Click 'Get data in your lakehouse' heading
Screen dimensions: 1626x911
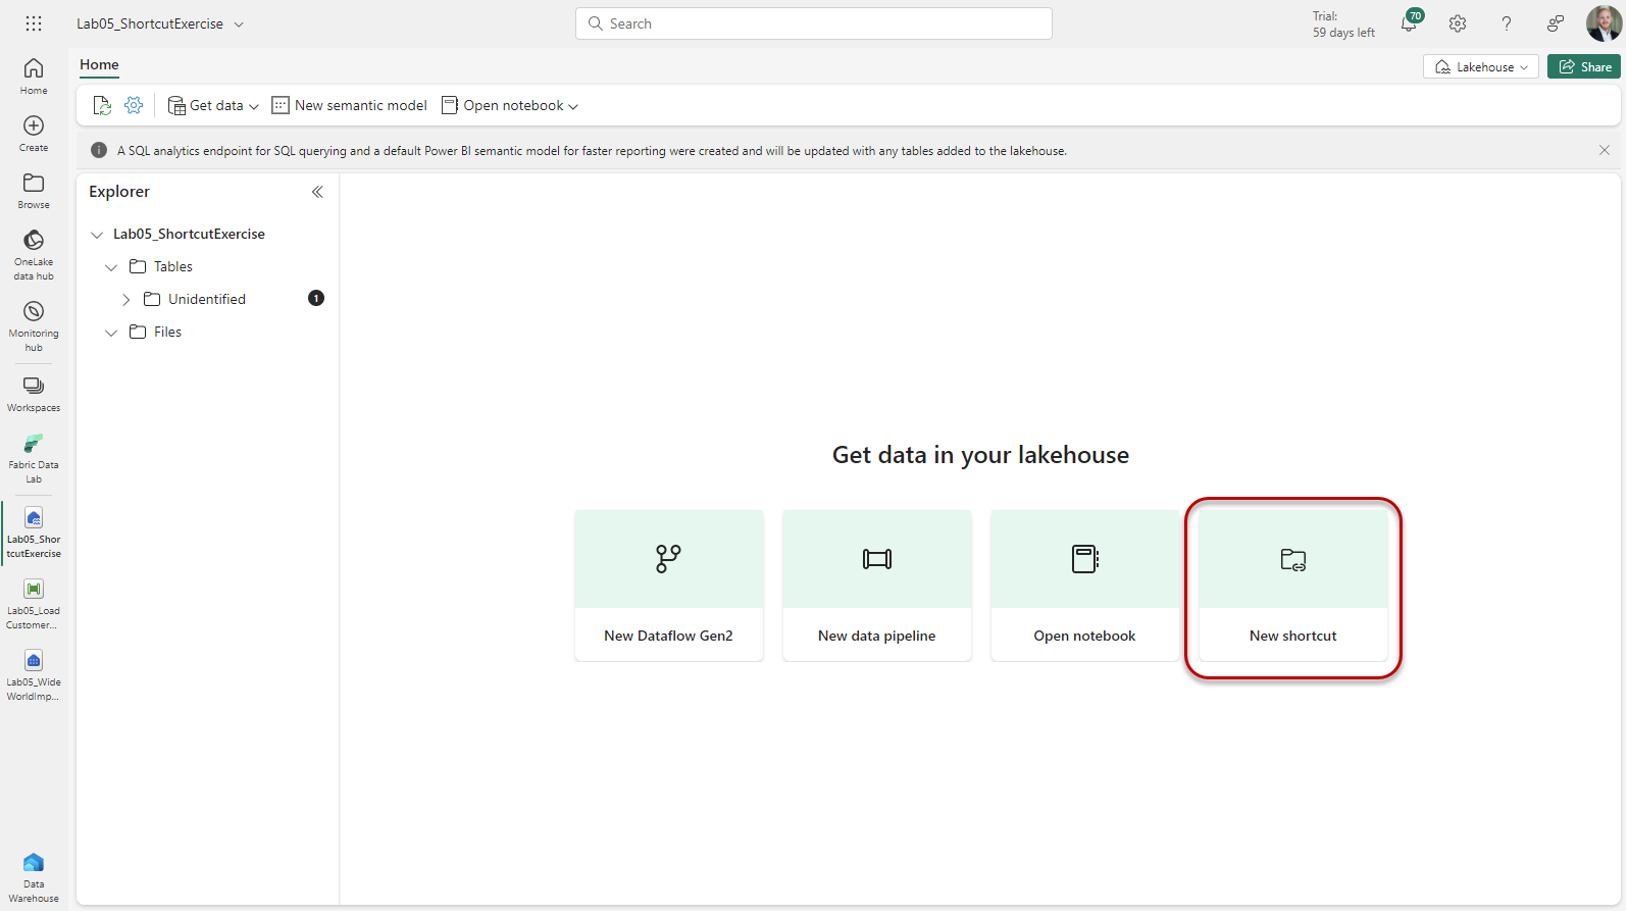[x=980, y=455]
